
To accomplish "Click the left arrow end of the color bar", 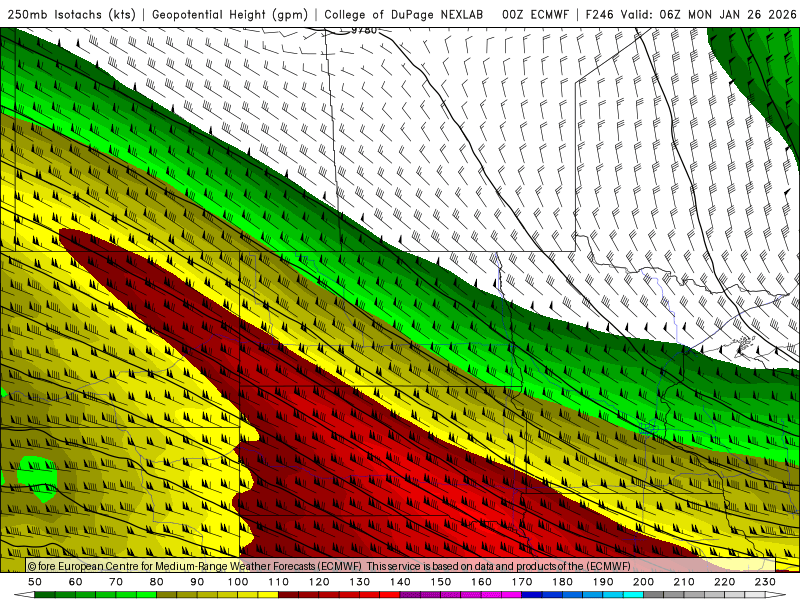I will coord(24,595).
